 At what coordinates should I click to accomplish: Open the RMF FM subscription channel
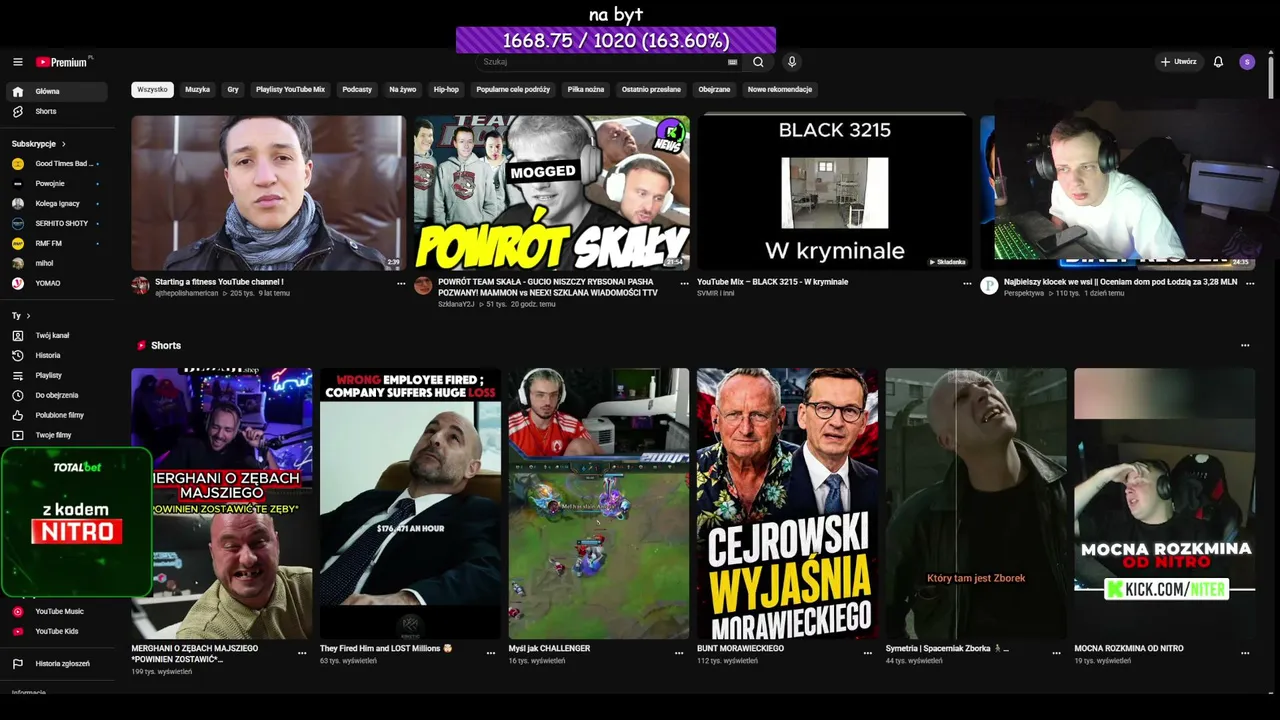(x=57, y=244)
